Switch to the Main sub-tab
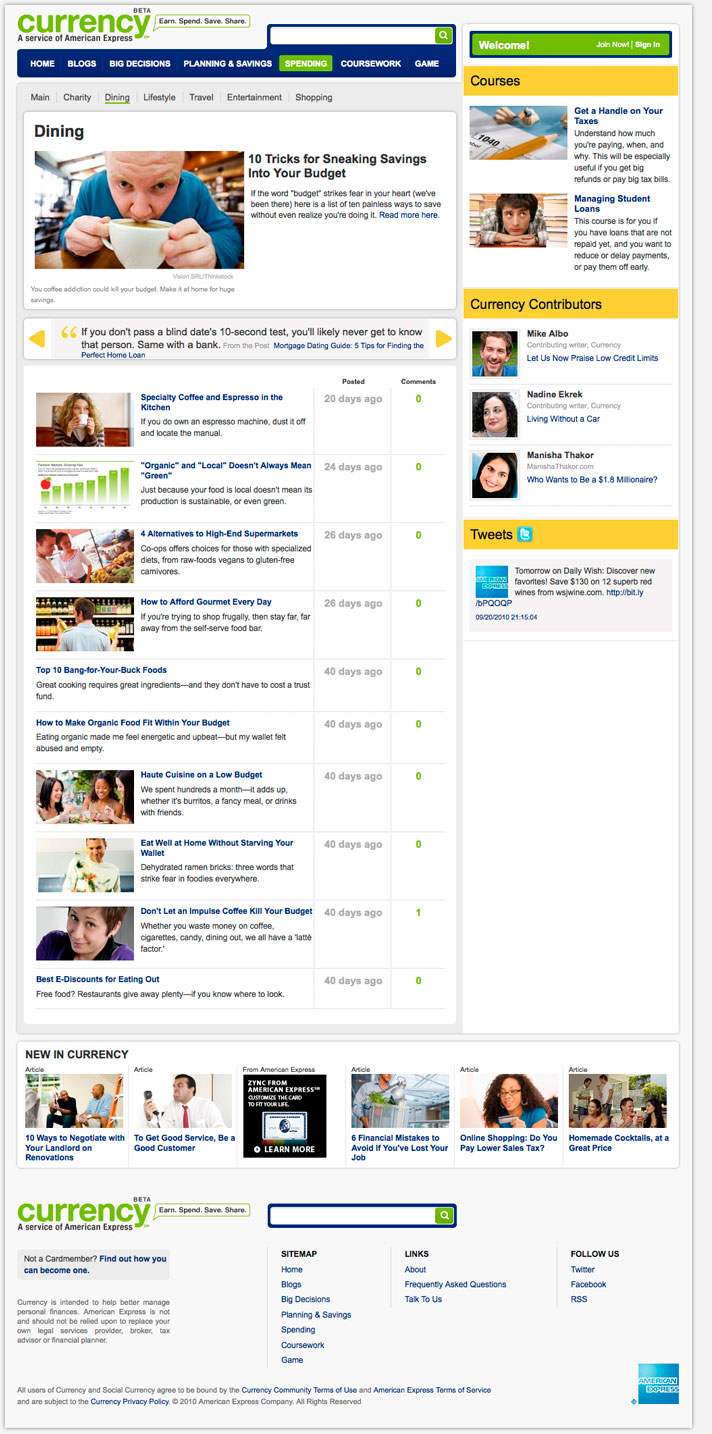Image resolution: width=712 pixels, height=1434 pixels. (x=40, y=97)
